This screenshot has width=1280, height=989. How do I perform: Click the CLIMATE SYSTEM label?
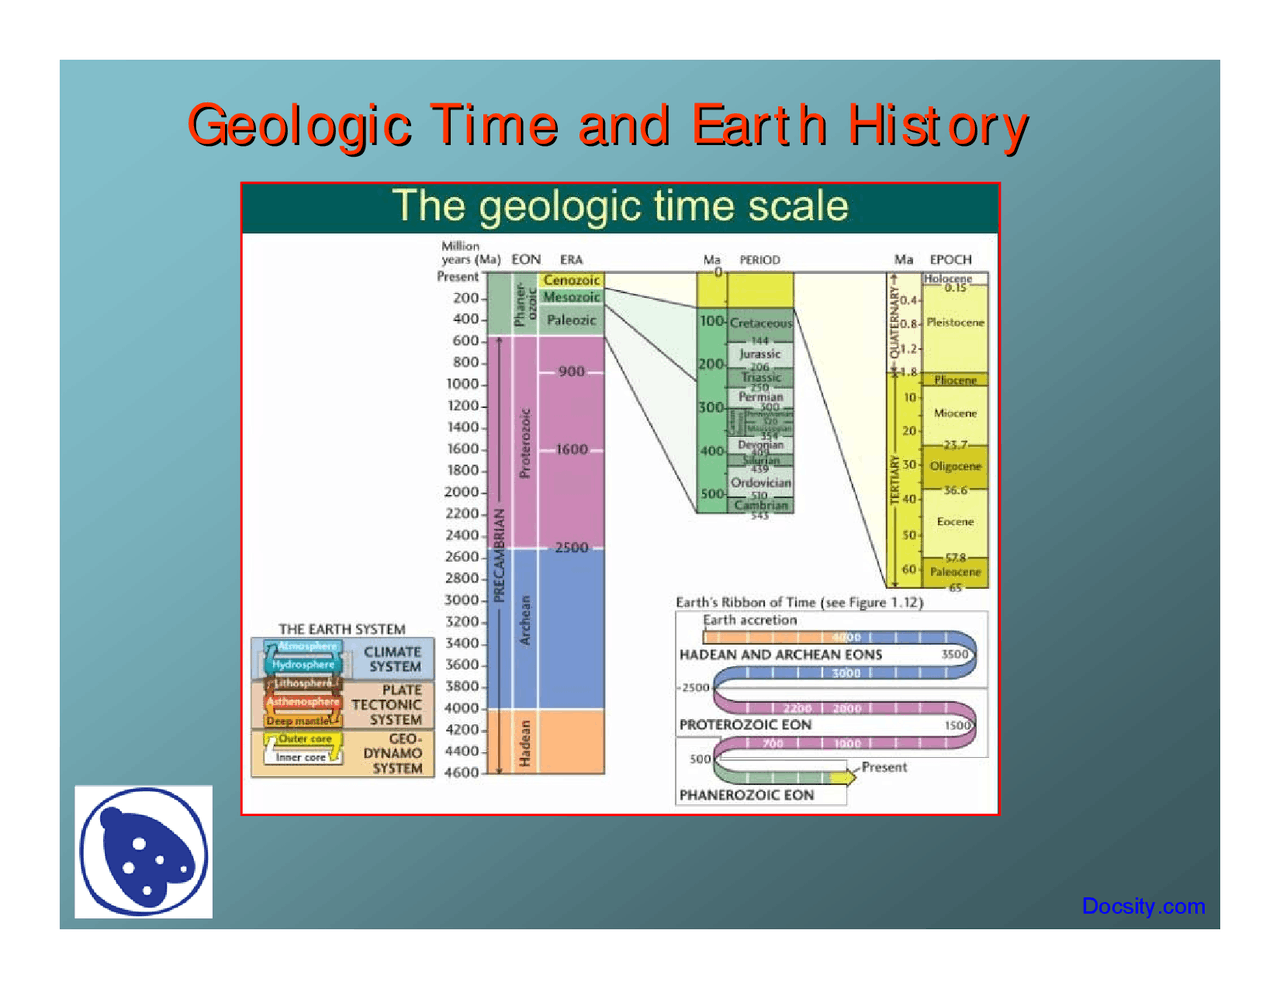(x=394, y=659)
